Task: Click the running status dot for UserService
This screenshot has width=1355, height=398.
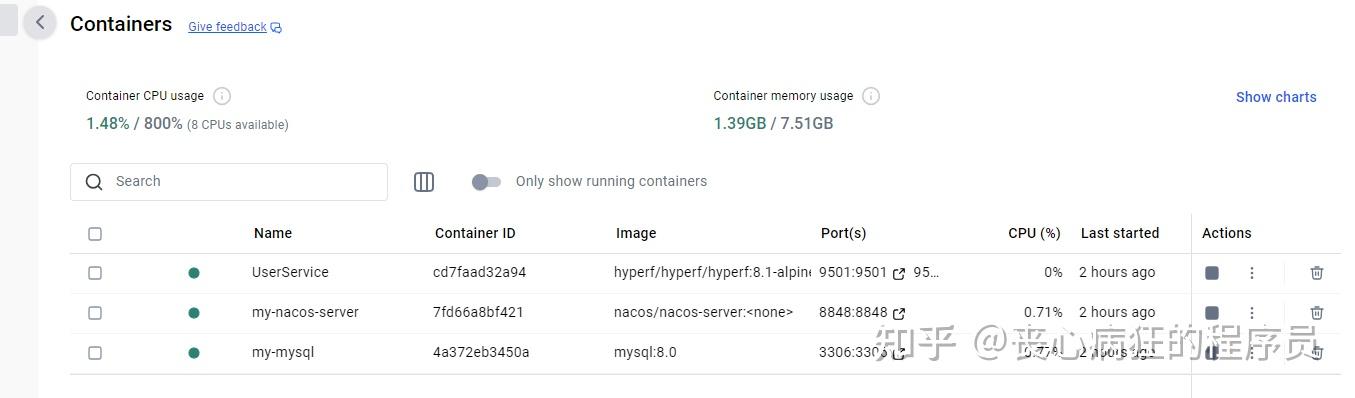Action: click(x=194, y=273)
